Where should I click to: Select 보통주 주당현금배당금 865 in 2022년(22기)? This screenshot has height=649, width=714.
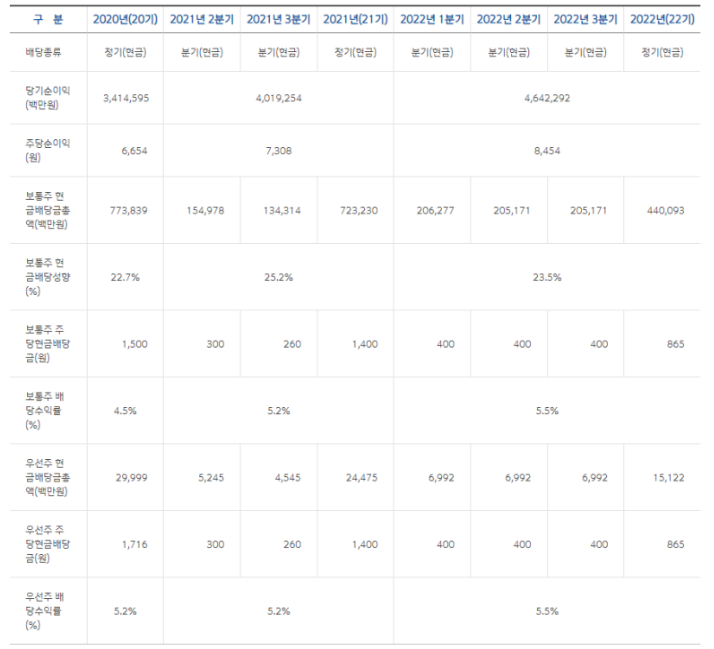click(x=676, y=344)
